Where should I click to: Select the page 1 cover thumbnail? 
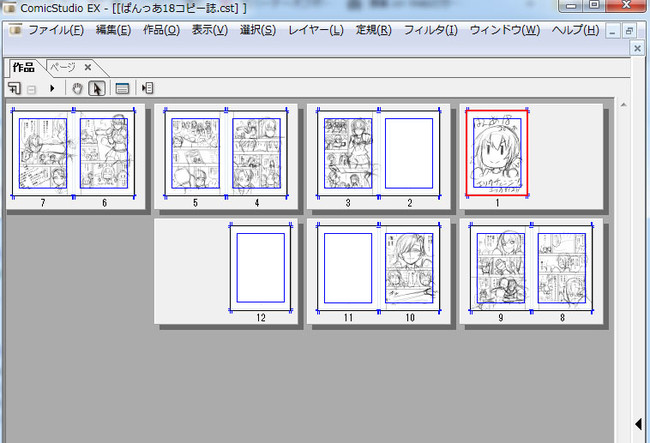[x=497, y=153]
